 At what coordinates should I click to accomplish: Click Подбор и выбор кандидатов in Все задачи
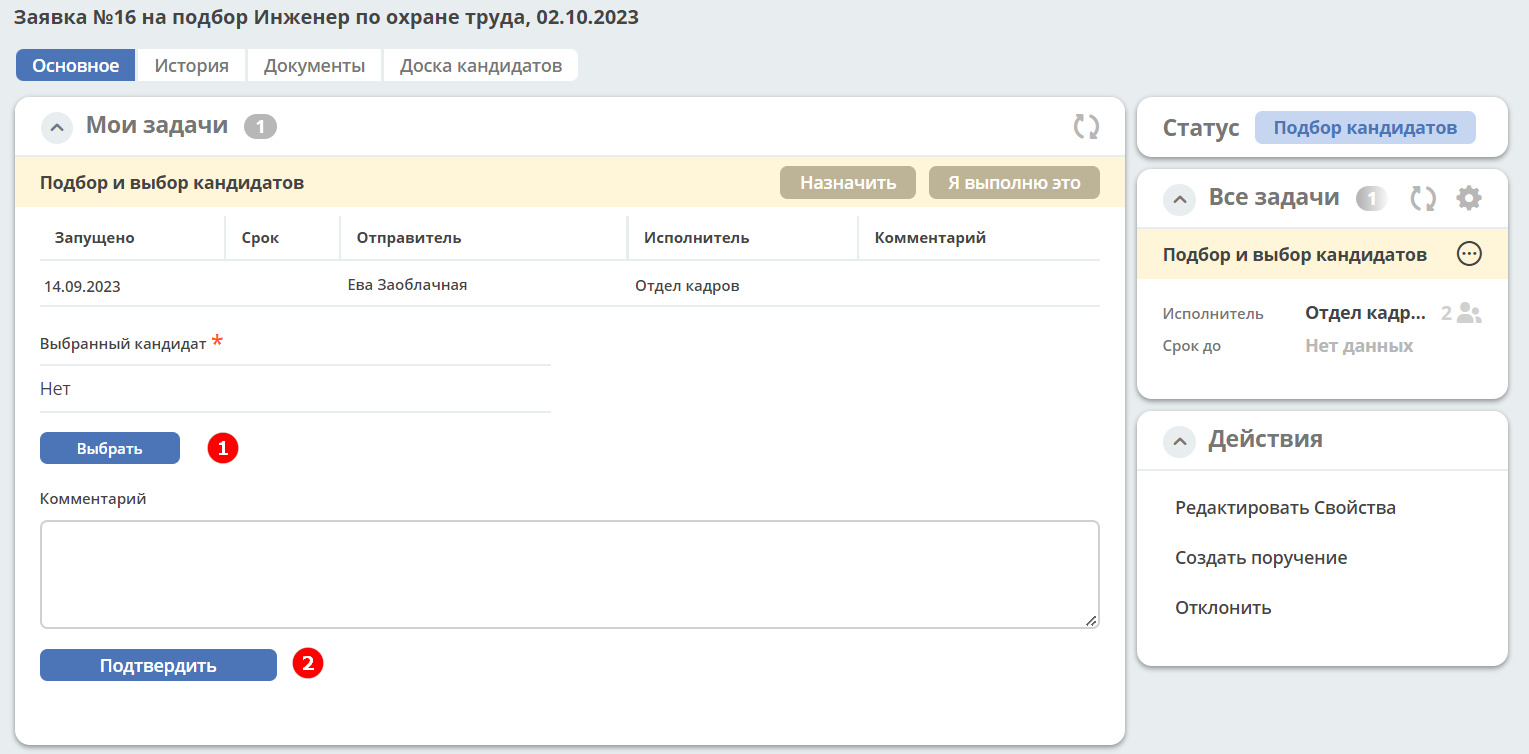[1294, 255]
